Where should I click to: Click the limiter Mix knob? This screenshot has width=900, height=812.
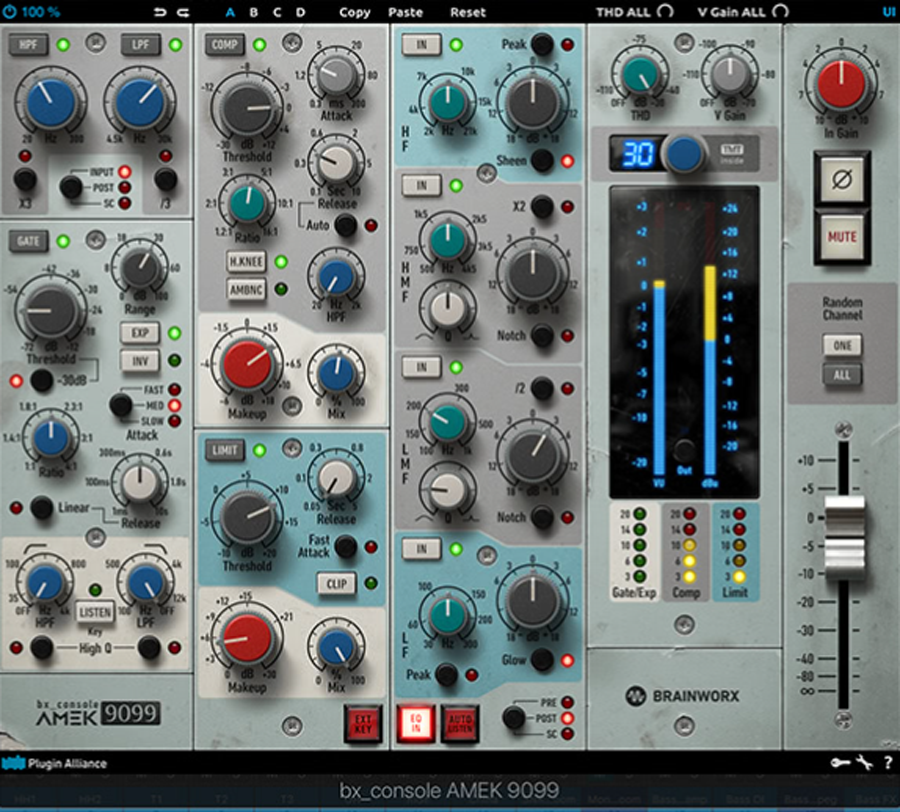(x=336, y=648)
